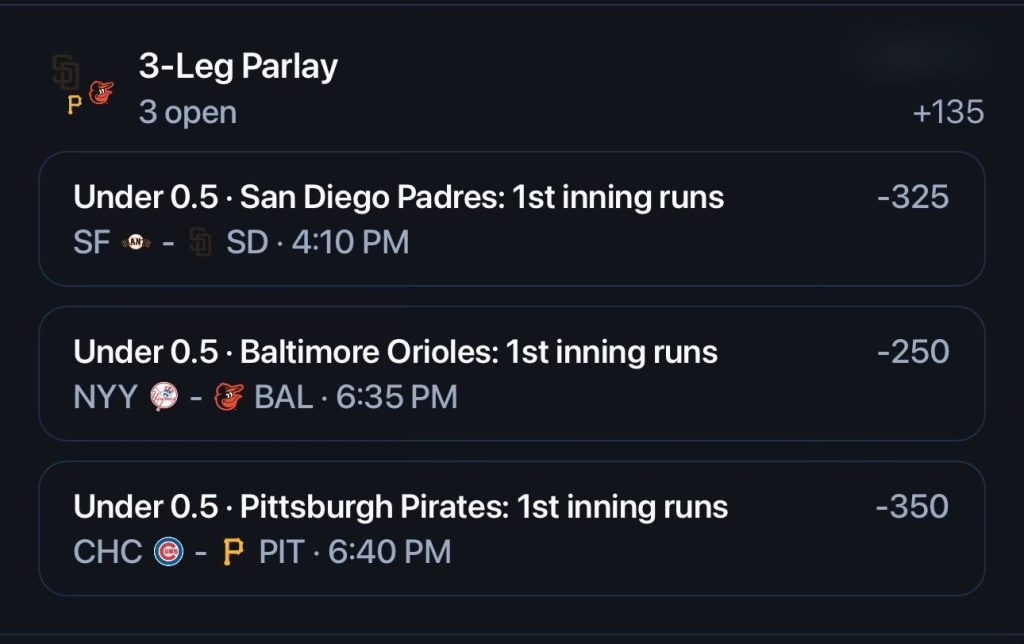Image resolution: width=1024 pixels, height=644 pixels.
Task: Select the SF - SD 4:10 PM matchup line
Action: tap(241, 242)
